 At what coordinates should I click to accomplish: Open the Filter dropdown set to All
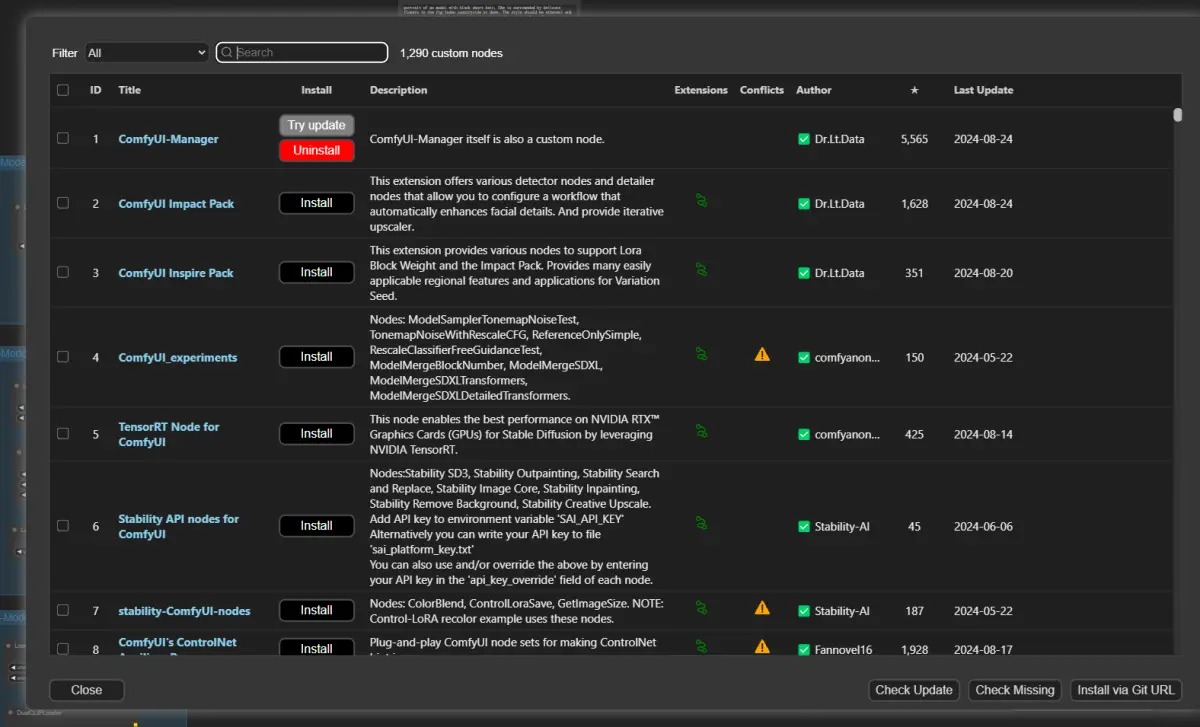click(146, 53)
